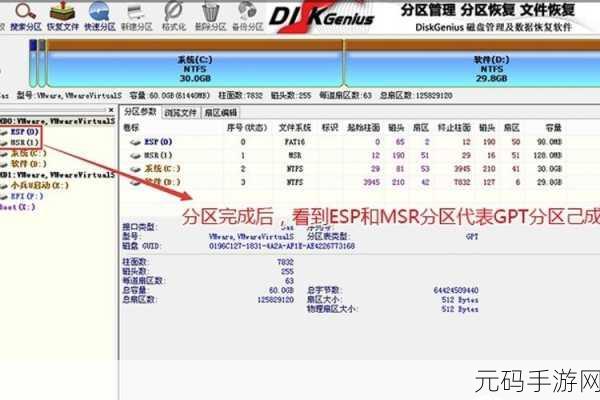The width and height of the screenshot is (600, 400).
Task: Click the 终止柱面 column header
Action: tap(454, 127)
